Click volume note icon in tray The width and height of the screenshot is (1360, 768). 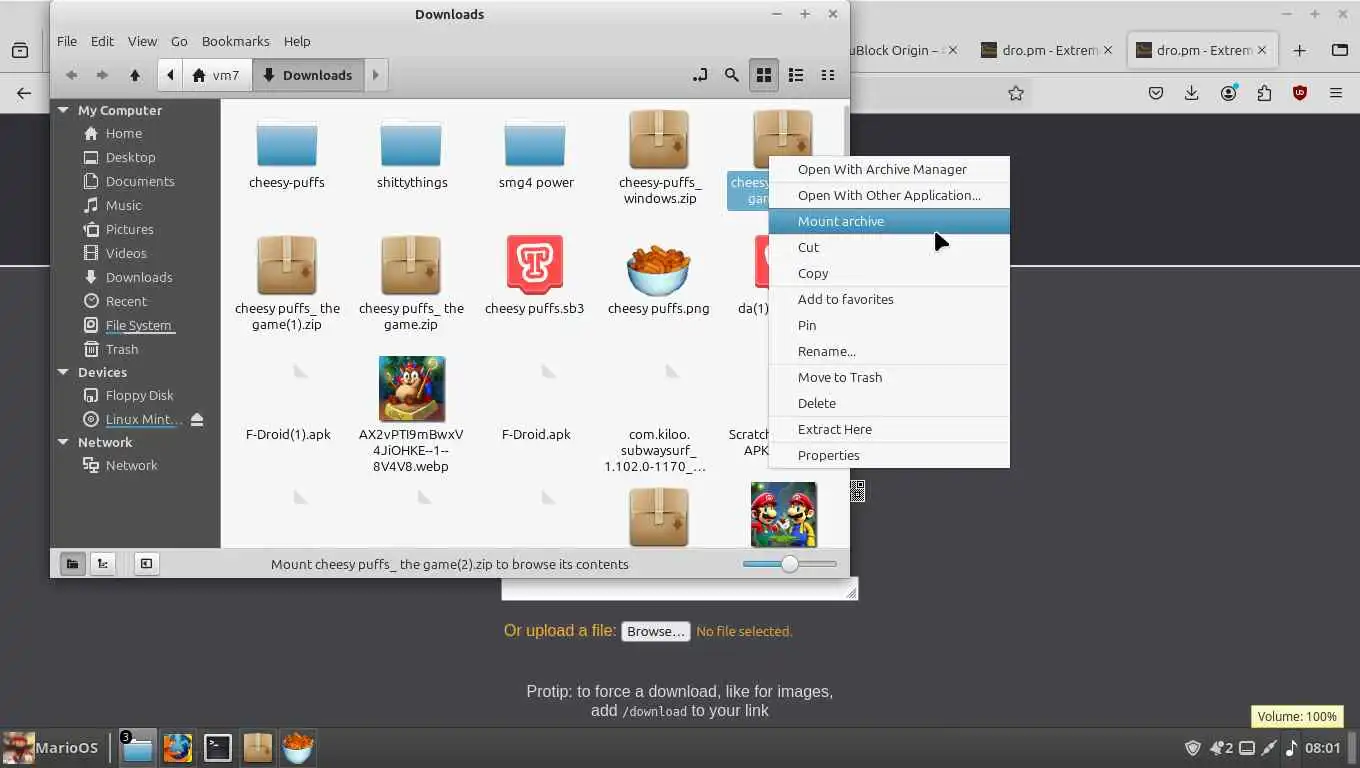pos(1291,747)
